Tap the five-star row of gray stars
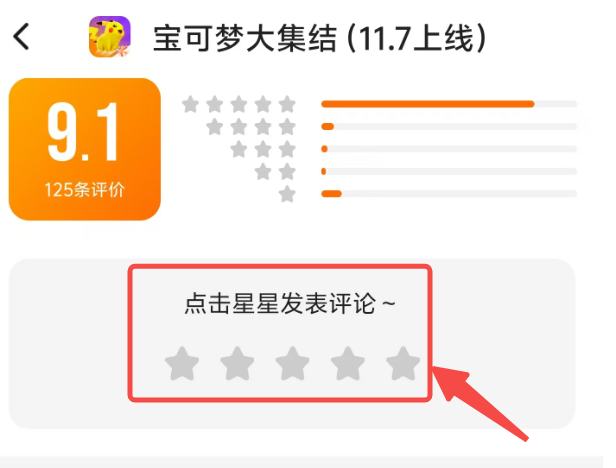 click(239, 104)
